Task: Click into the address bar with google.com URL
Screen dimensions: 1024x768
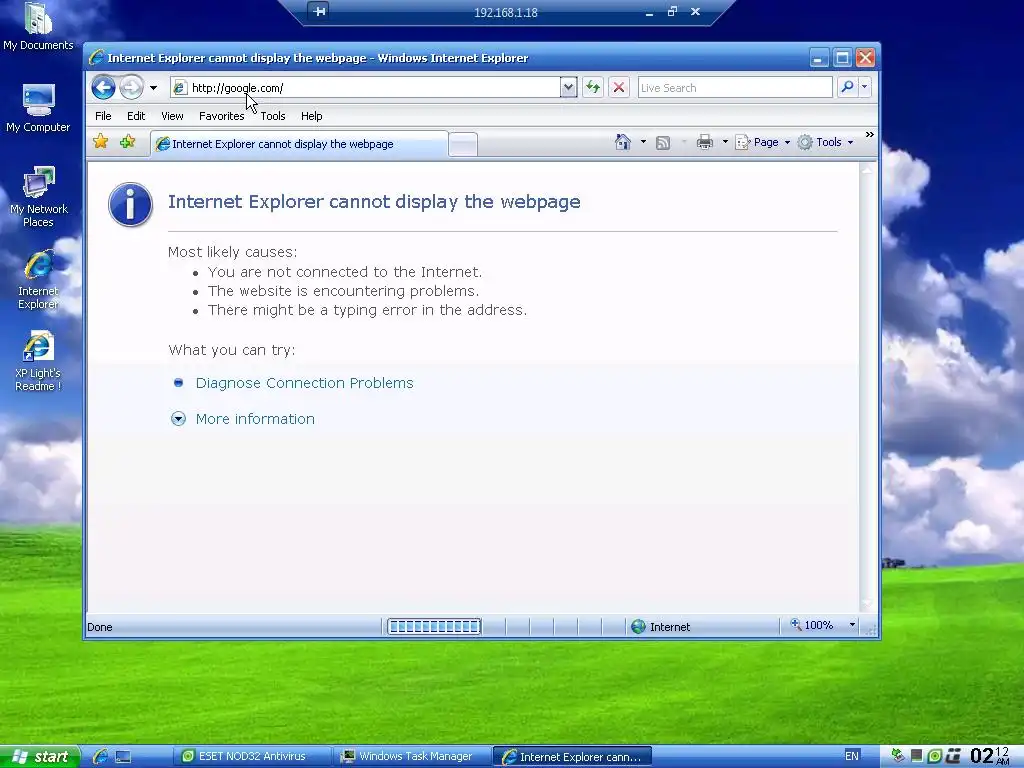Action: tap(366, 88)
